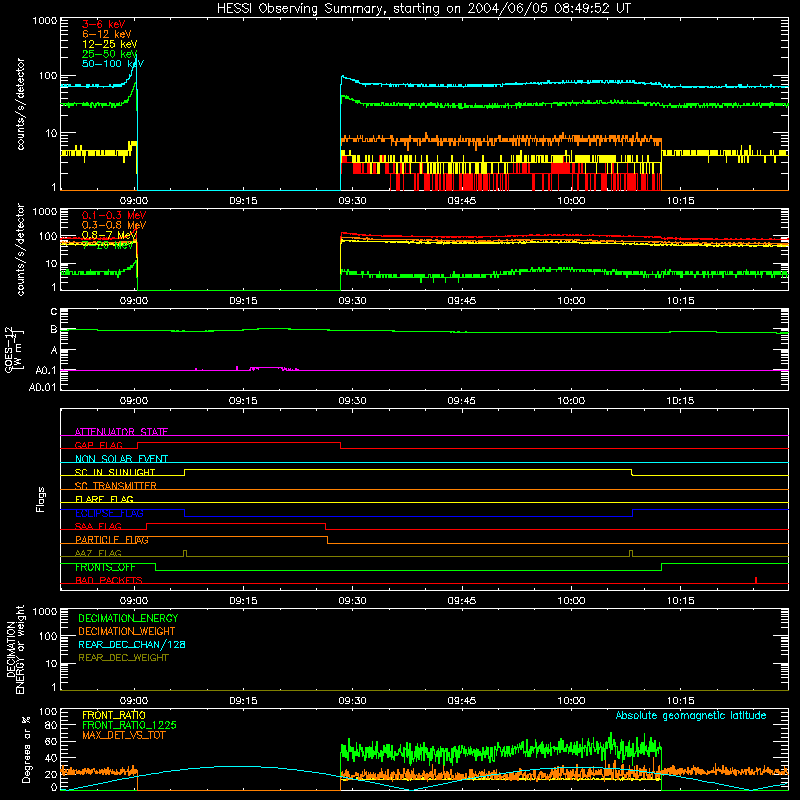
Task: Click the yellow 0.8-7 MeV legend label
Action: tap(109, 235)
